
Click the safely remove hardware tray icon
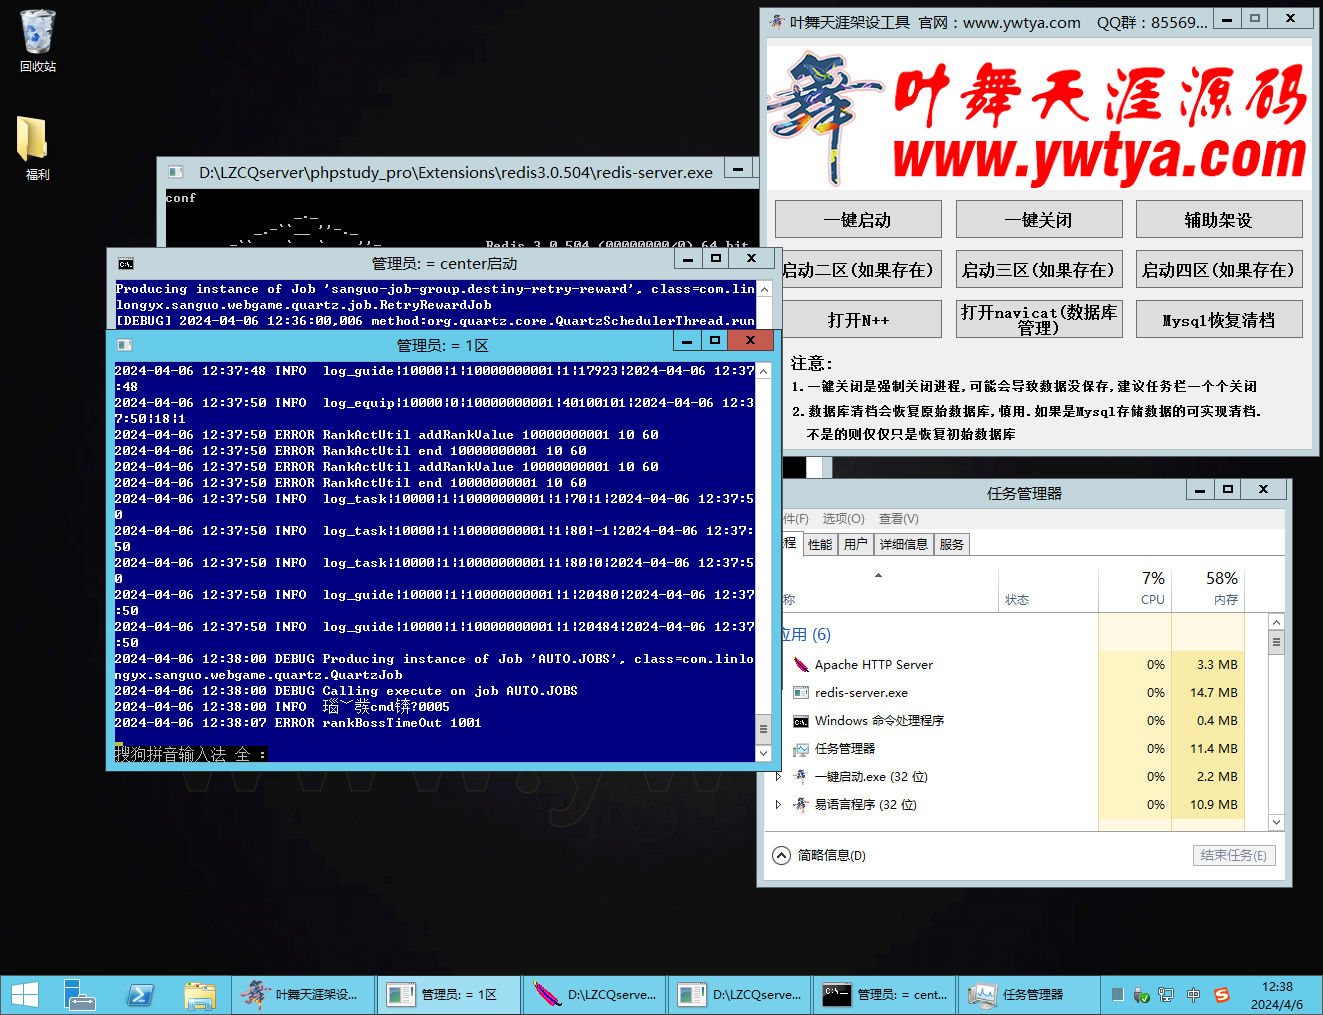point(1141,995)
